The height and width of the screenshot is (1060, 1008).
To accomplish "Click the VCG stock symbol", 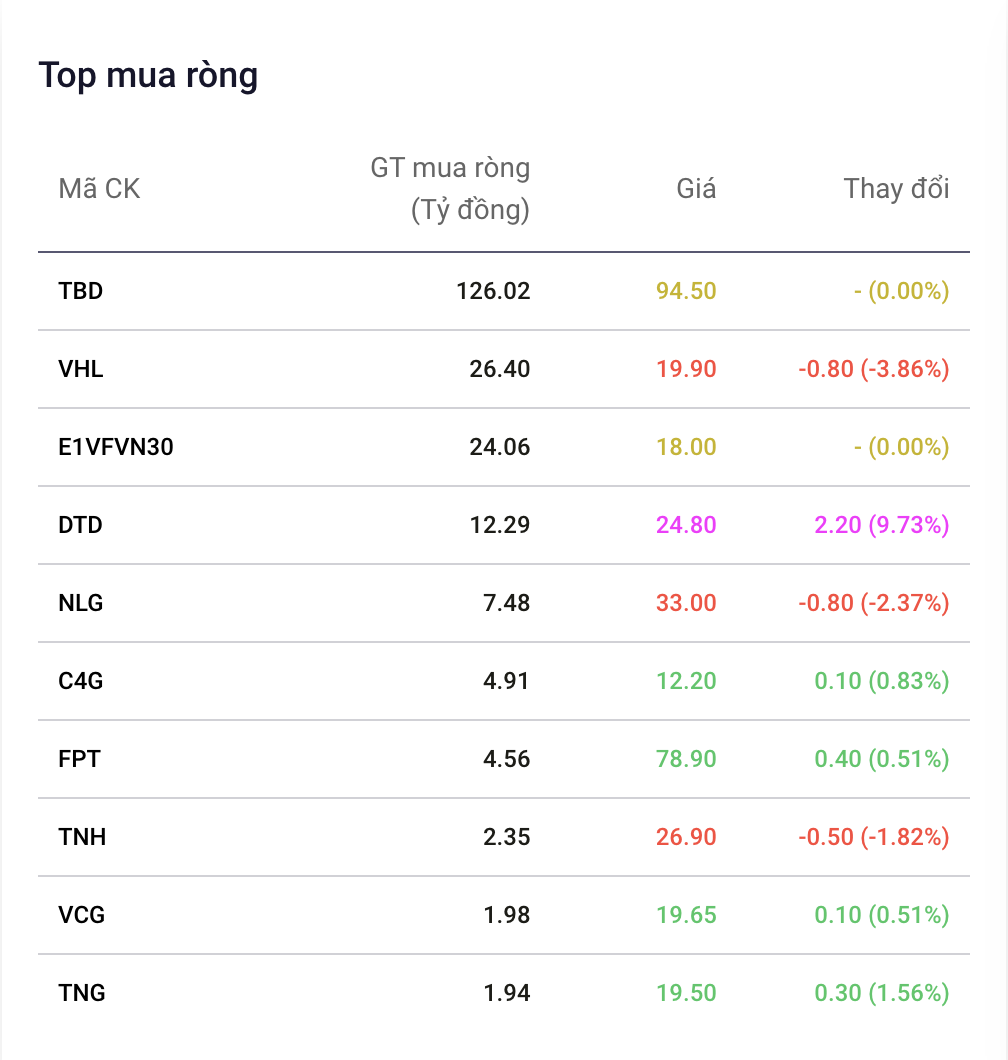I will click(x=82, y=915).
